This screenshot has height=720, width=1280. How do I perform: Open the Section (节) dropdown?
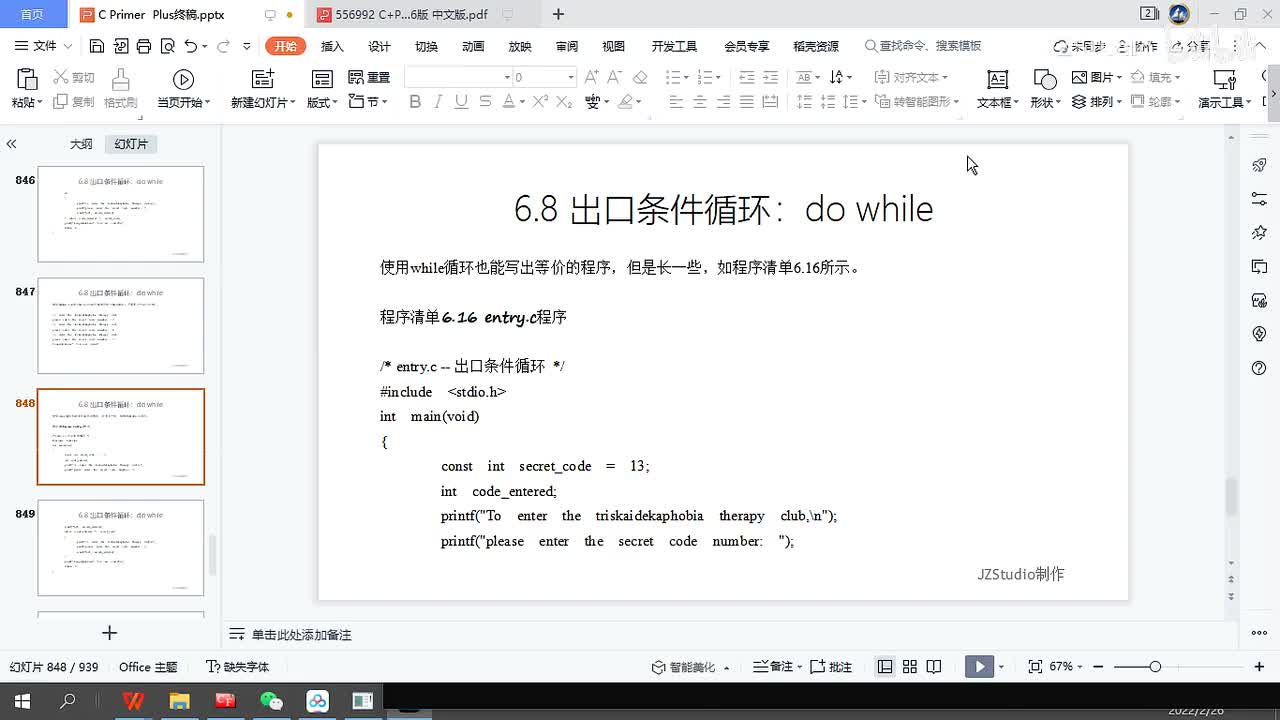368,102
